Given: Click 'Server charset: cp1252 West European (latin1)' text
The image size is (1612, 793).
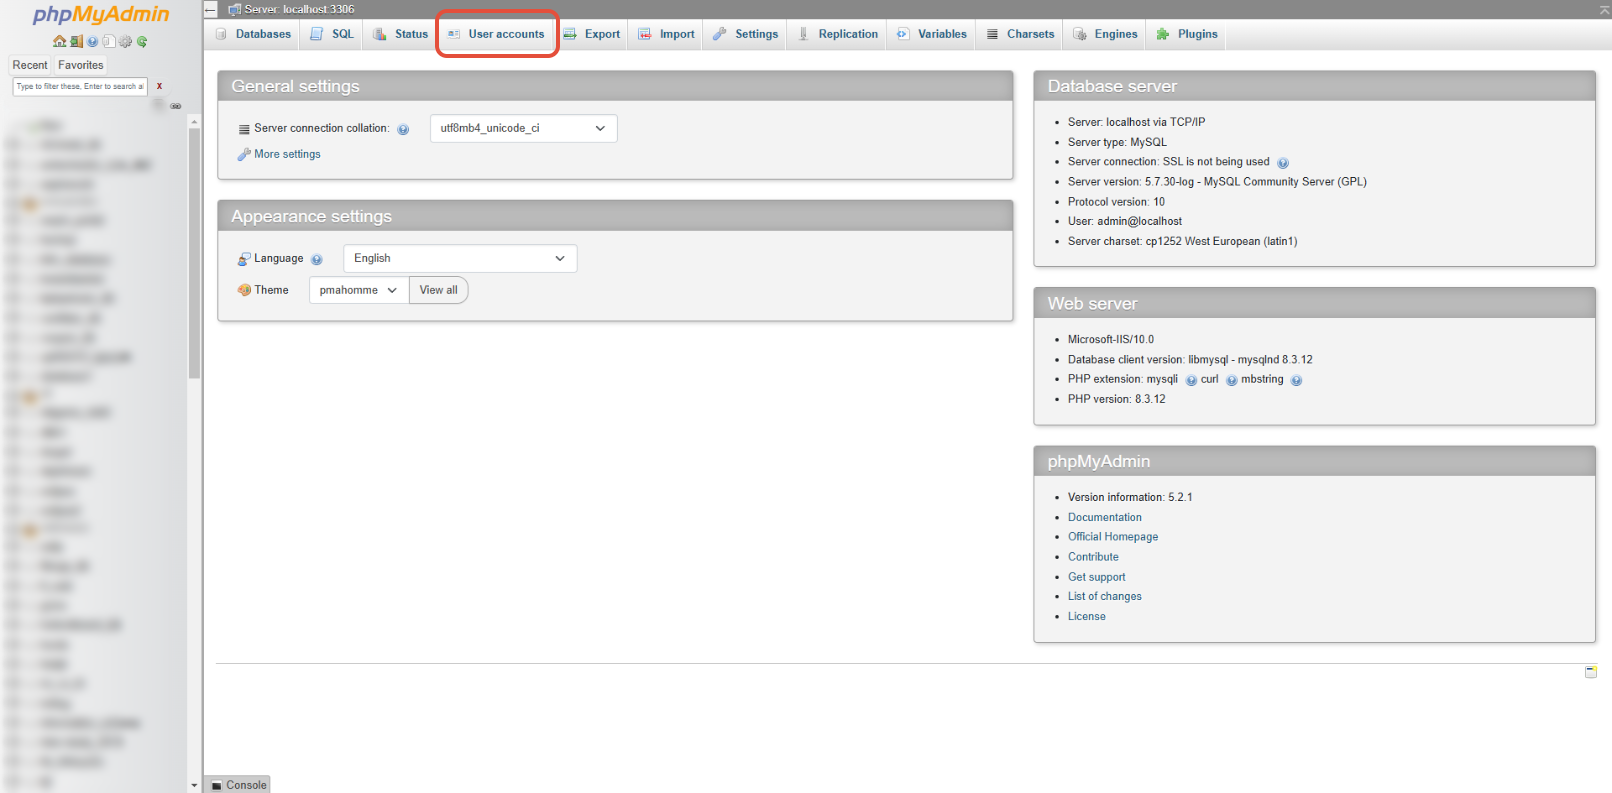Looking at the screenshot, I should [x=1182, y=241].
